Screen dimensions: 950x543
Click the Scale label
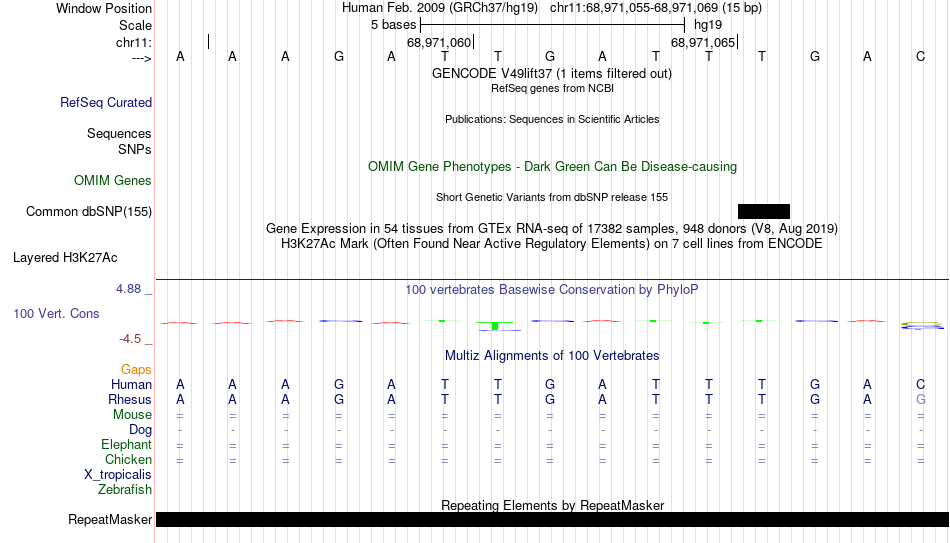click(x=135, y=25)
